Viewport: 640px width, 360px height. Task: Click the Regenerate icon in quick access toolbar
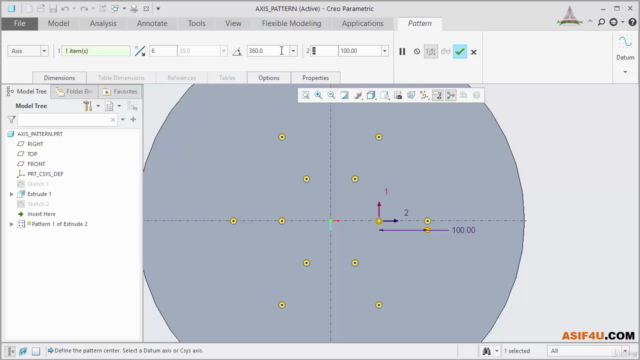pyautogui.click(x=103, y=9)
